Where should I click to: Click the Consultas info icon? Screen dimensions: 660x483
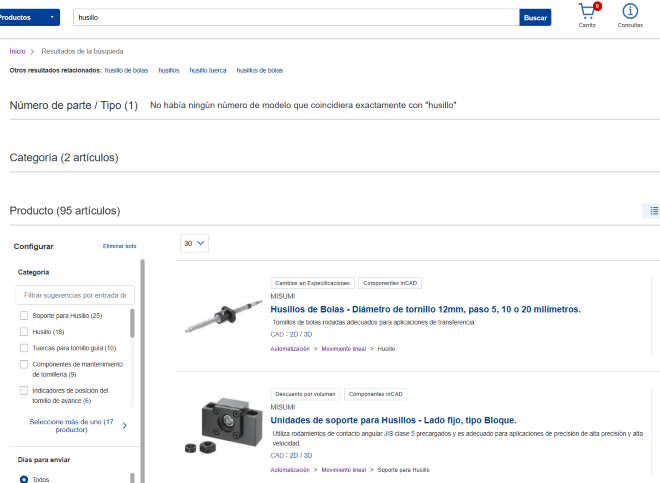(630, 12)
